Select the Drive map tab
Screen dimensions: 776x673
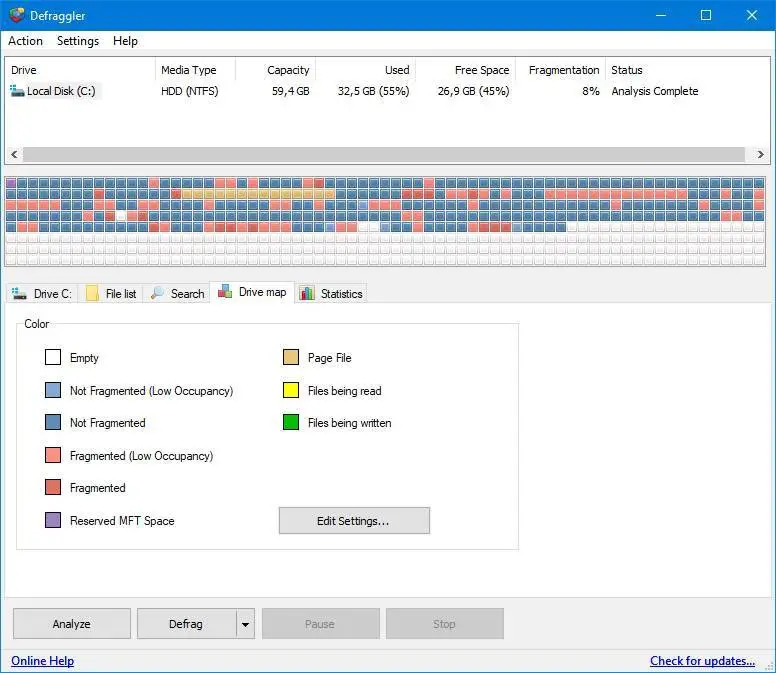click(252, 292)
